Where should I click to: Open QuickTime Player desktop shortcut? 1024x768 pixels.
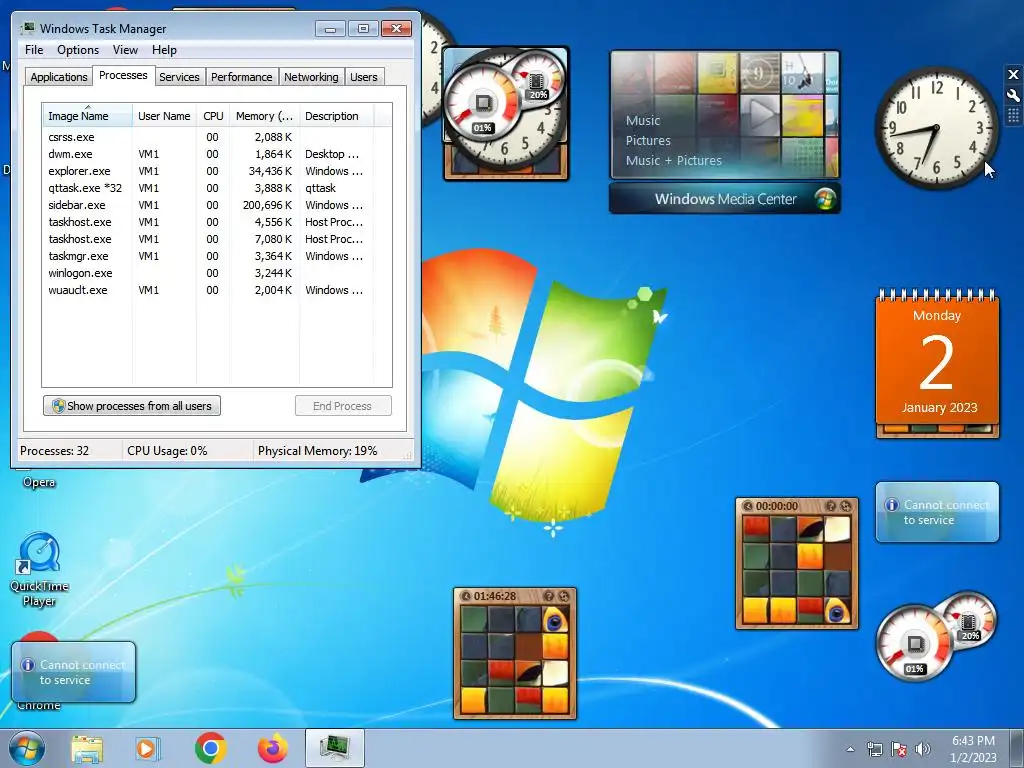(x=39, y=569)
